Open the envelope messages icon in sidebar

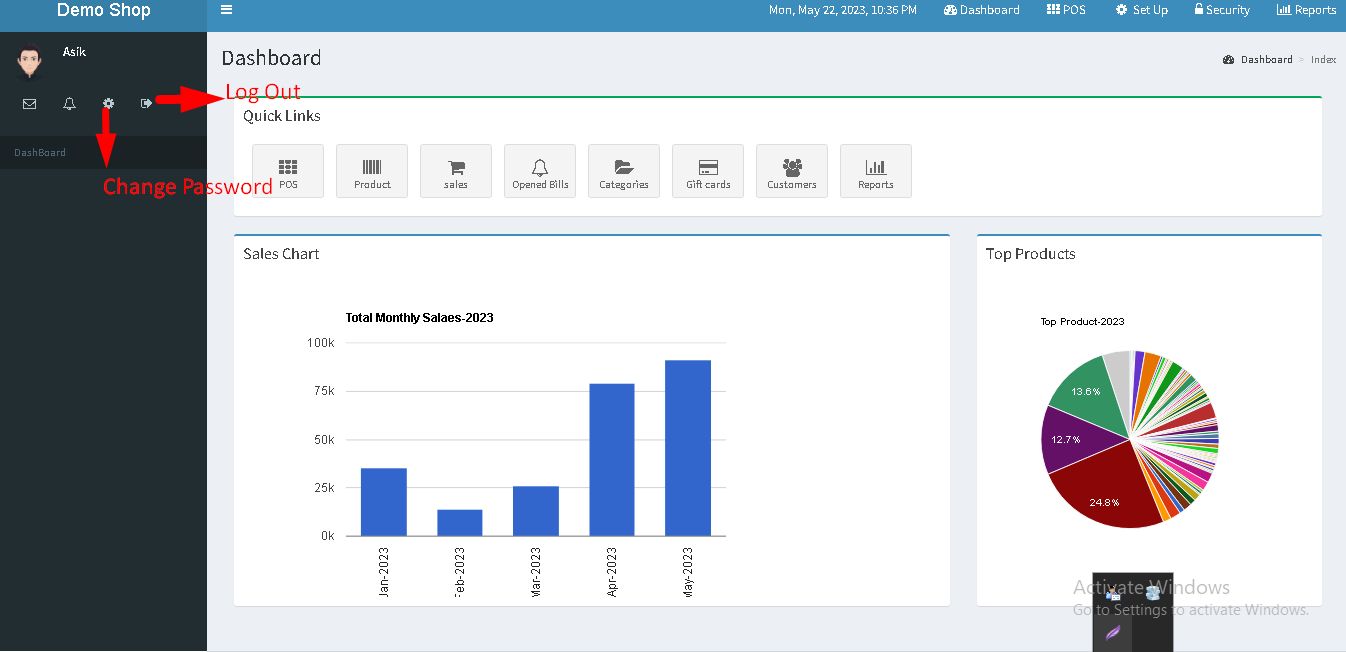(29, 103)
